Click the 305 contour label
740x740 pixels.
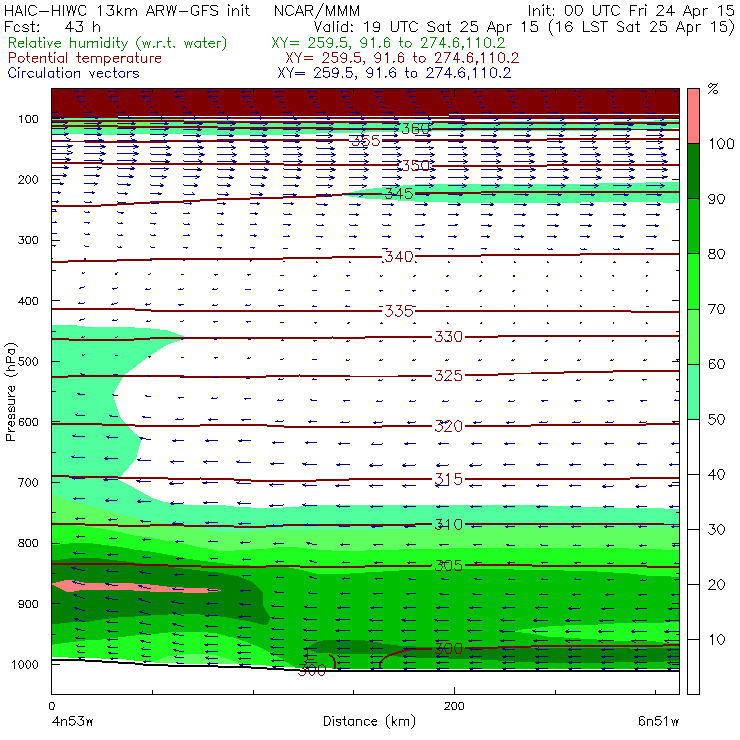[x=448, y=565]
